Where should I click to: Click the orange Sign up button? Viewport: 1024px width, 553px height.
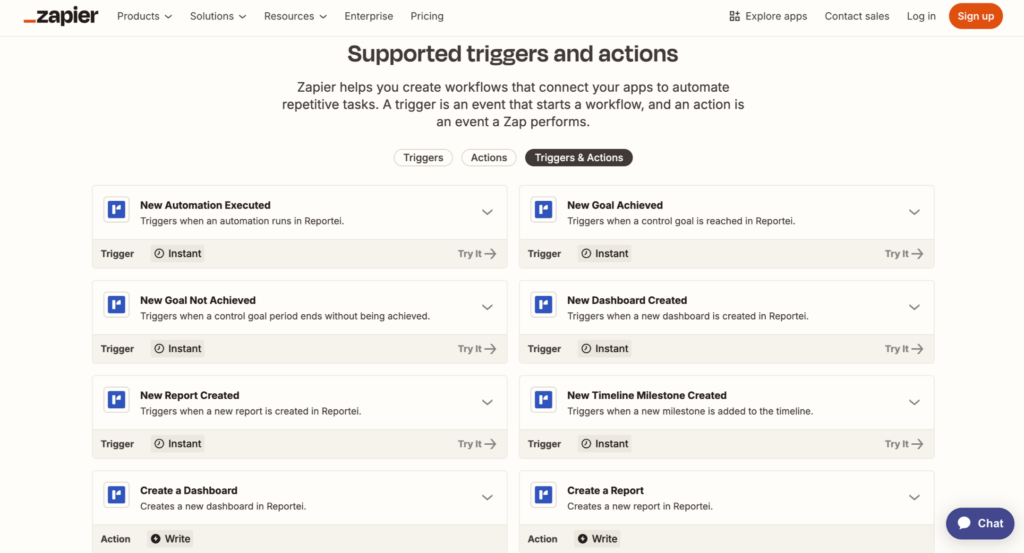(x=976, y=16)
